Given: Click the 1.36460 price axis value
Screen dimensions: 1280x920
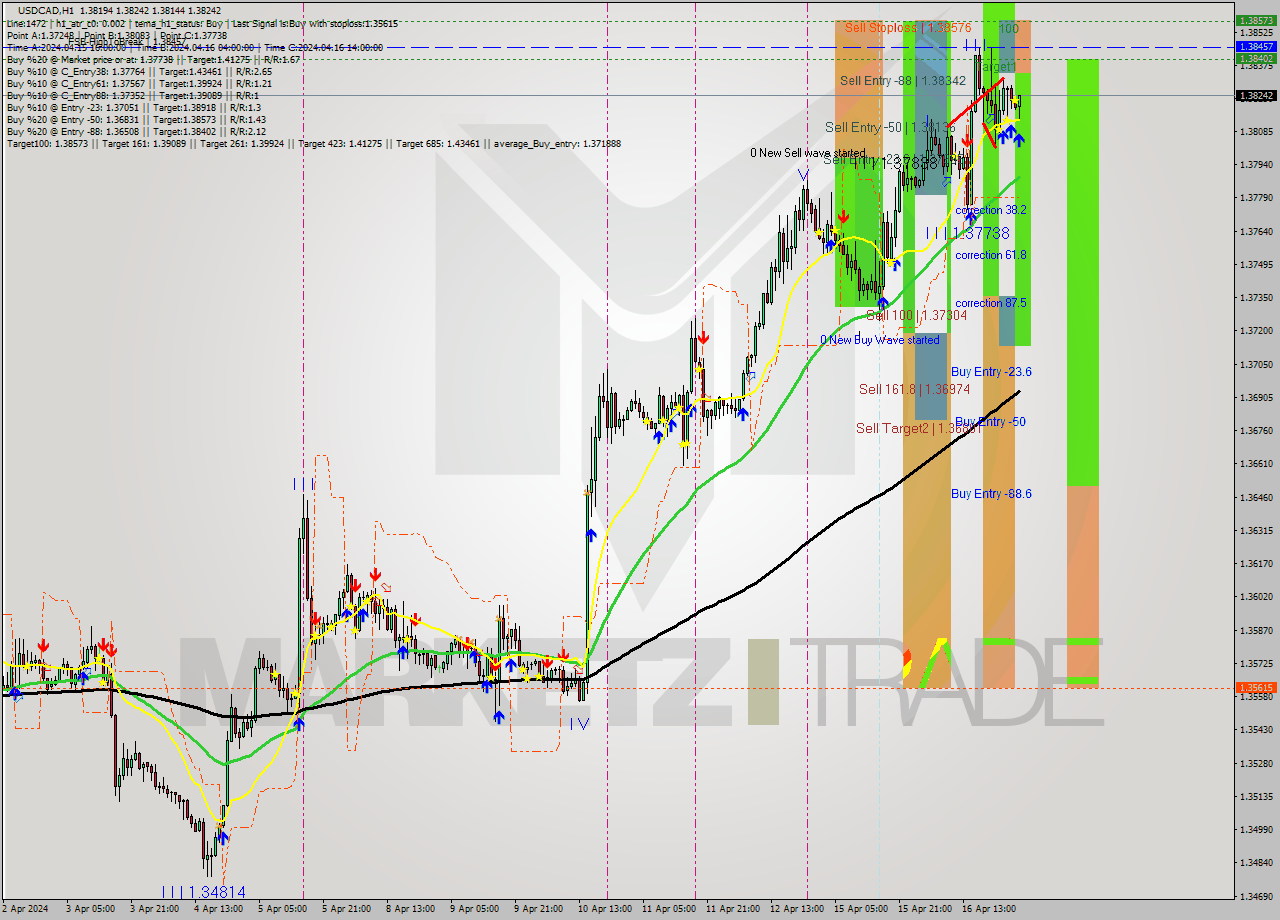Looking at the screenshot, I should tap(1255, 497).
